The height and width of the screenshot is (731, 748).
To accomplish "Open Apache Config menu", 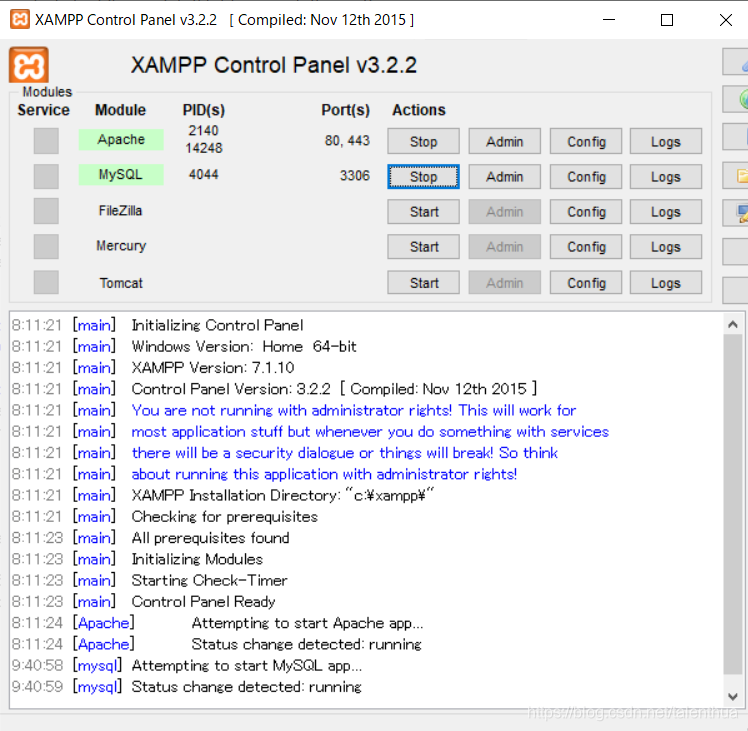I will (586, 141).
